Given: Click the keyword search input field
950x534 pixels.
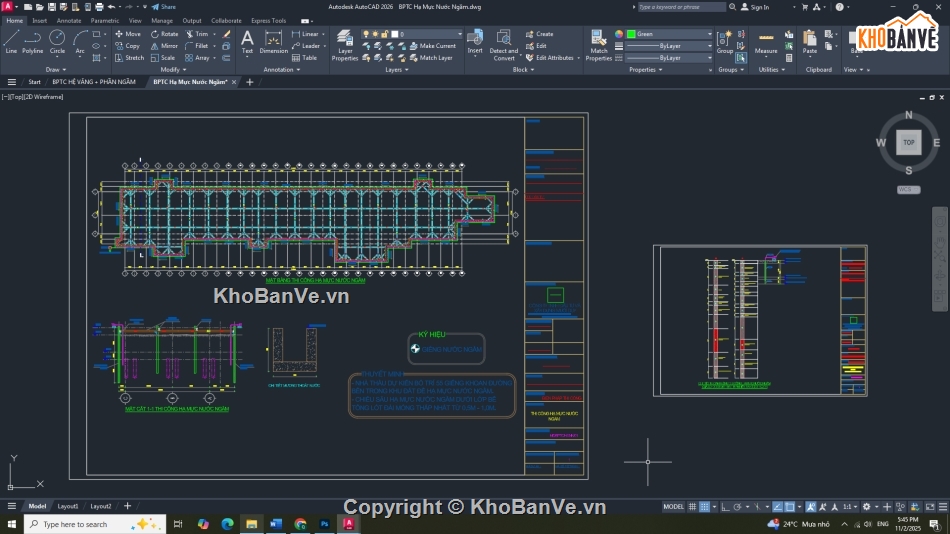Looking at the screenshot, I should 682,7.
